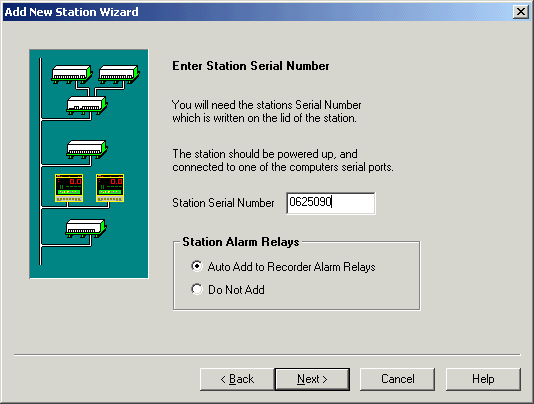Viewport: 534px width, 404px height.
Task: Open Help for this wizard page
Action: tap(483, 379)
